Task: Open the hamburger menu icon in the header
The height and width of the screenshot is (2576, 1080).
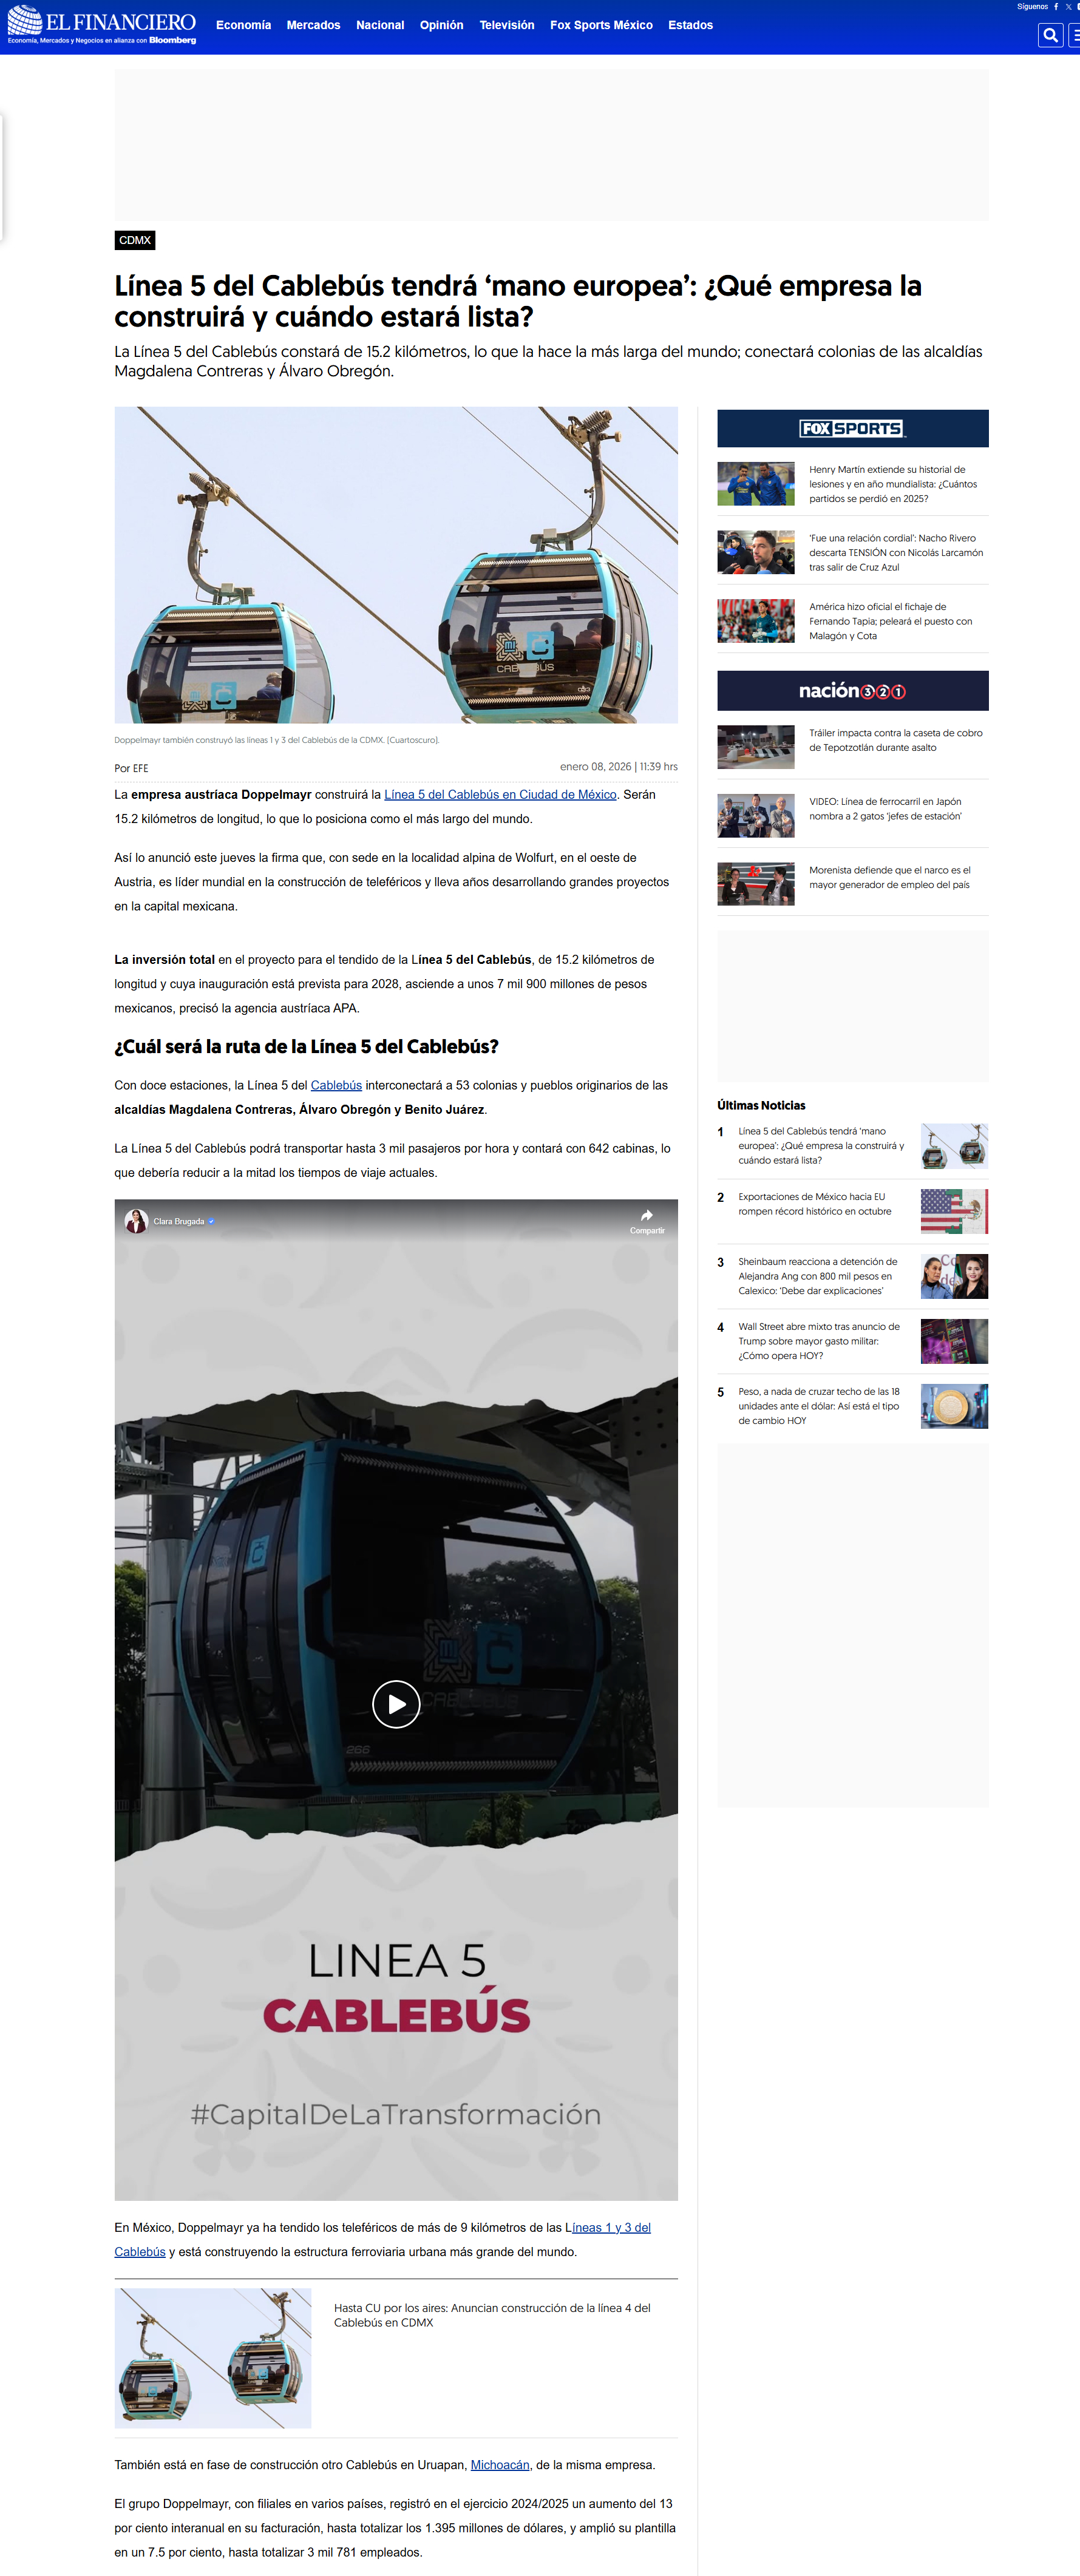Action: [1075, 35]
